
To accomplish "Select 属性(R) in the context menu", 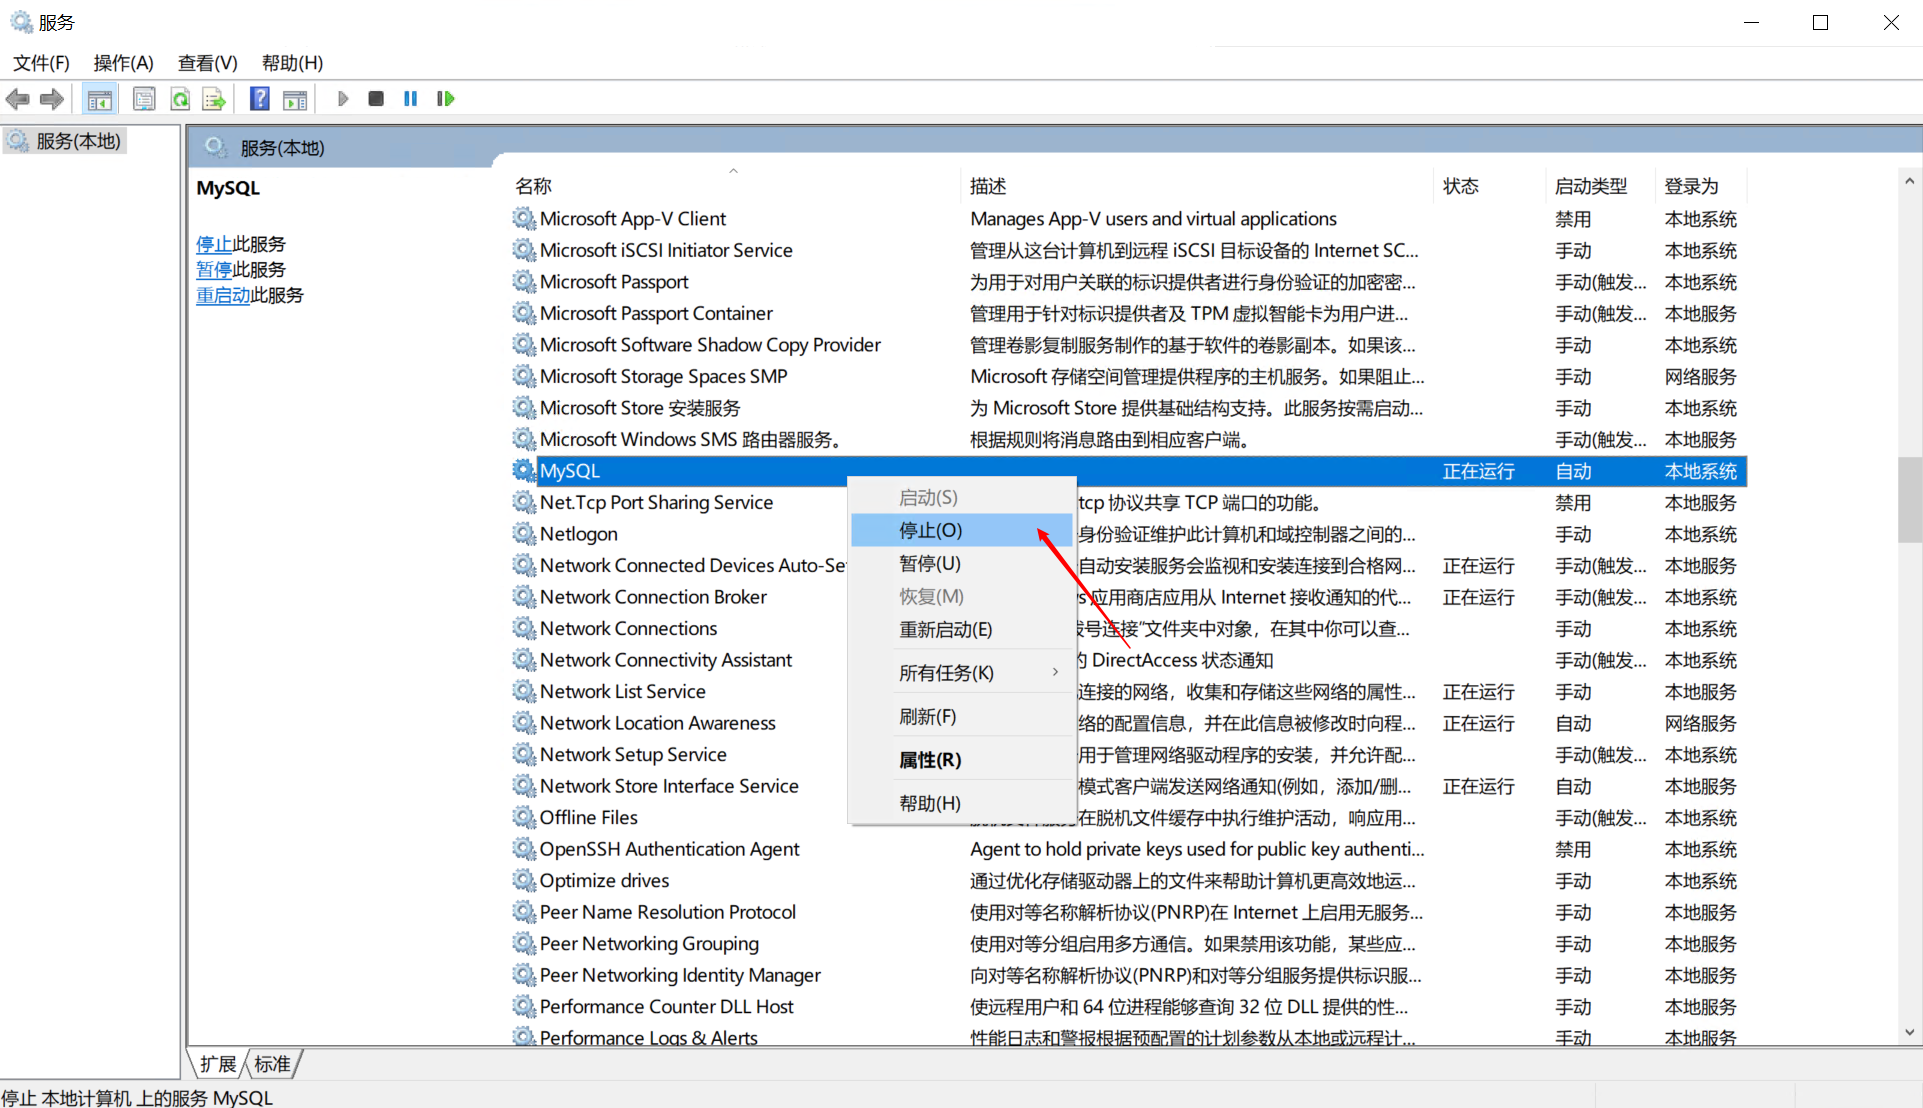I will [x=930, y=760].
